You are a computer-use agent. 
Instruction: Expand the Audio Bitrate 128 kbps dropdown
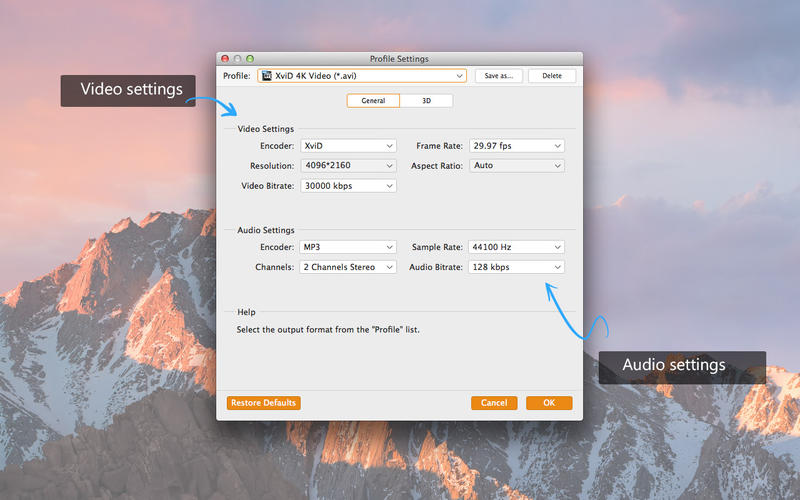[516, 267]
